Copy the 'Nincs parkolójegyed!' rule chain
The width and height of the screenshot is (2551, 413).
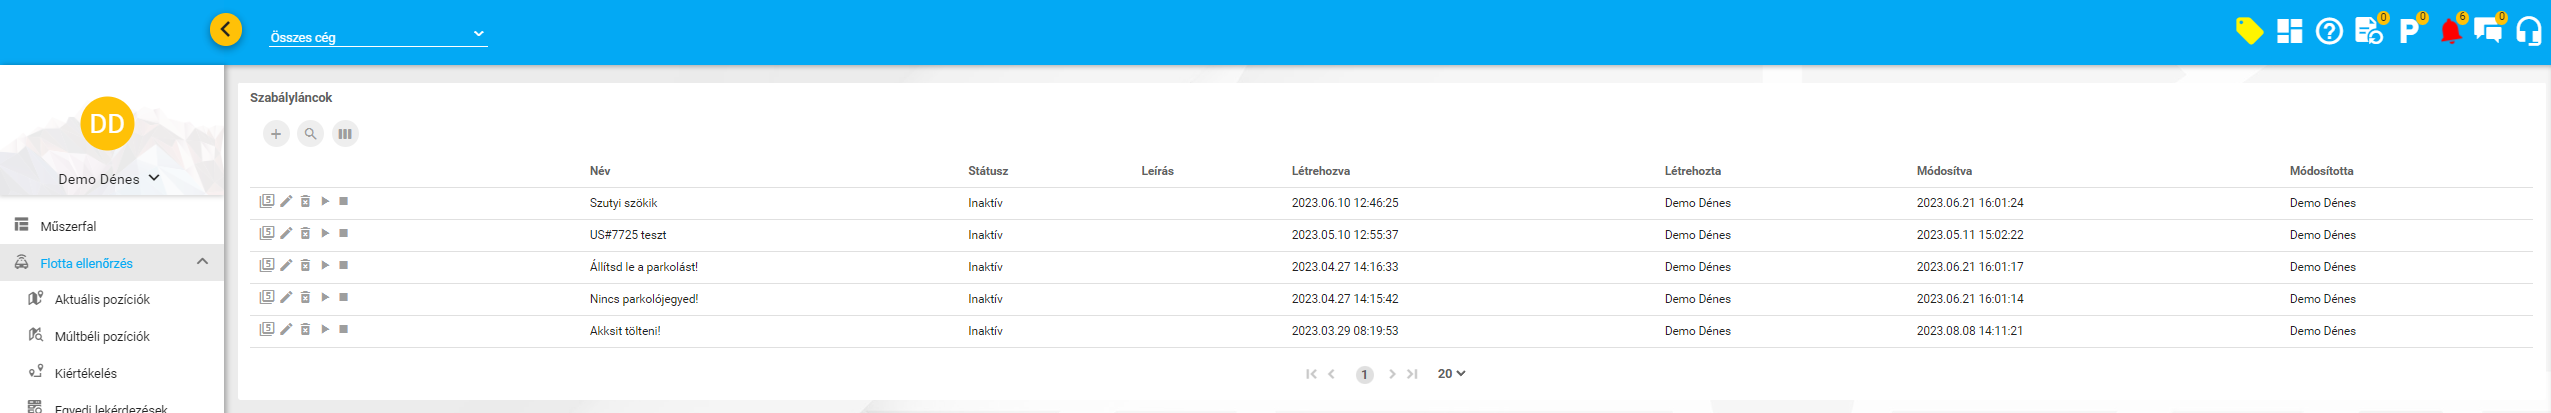coord(267,297)
